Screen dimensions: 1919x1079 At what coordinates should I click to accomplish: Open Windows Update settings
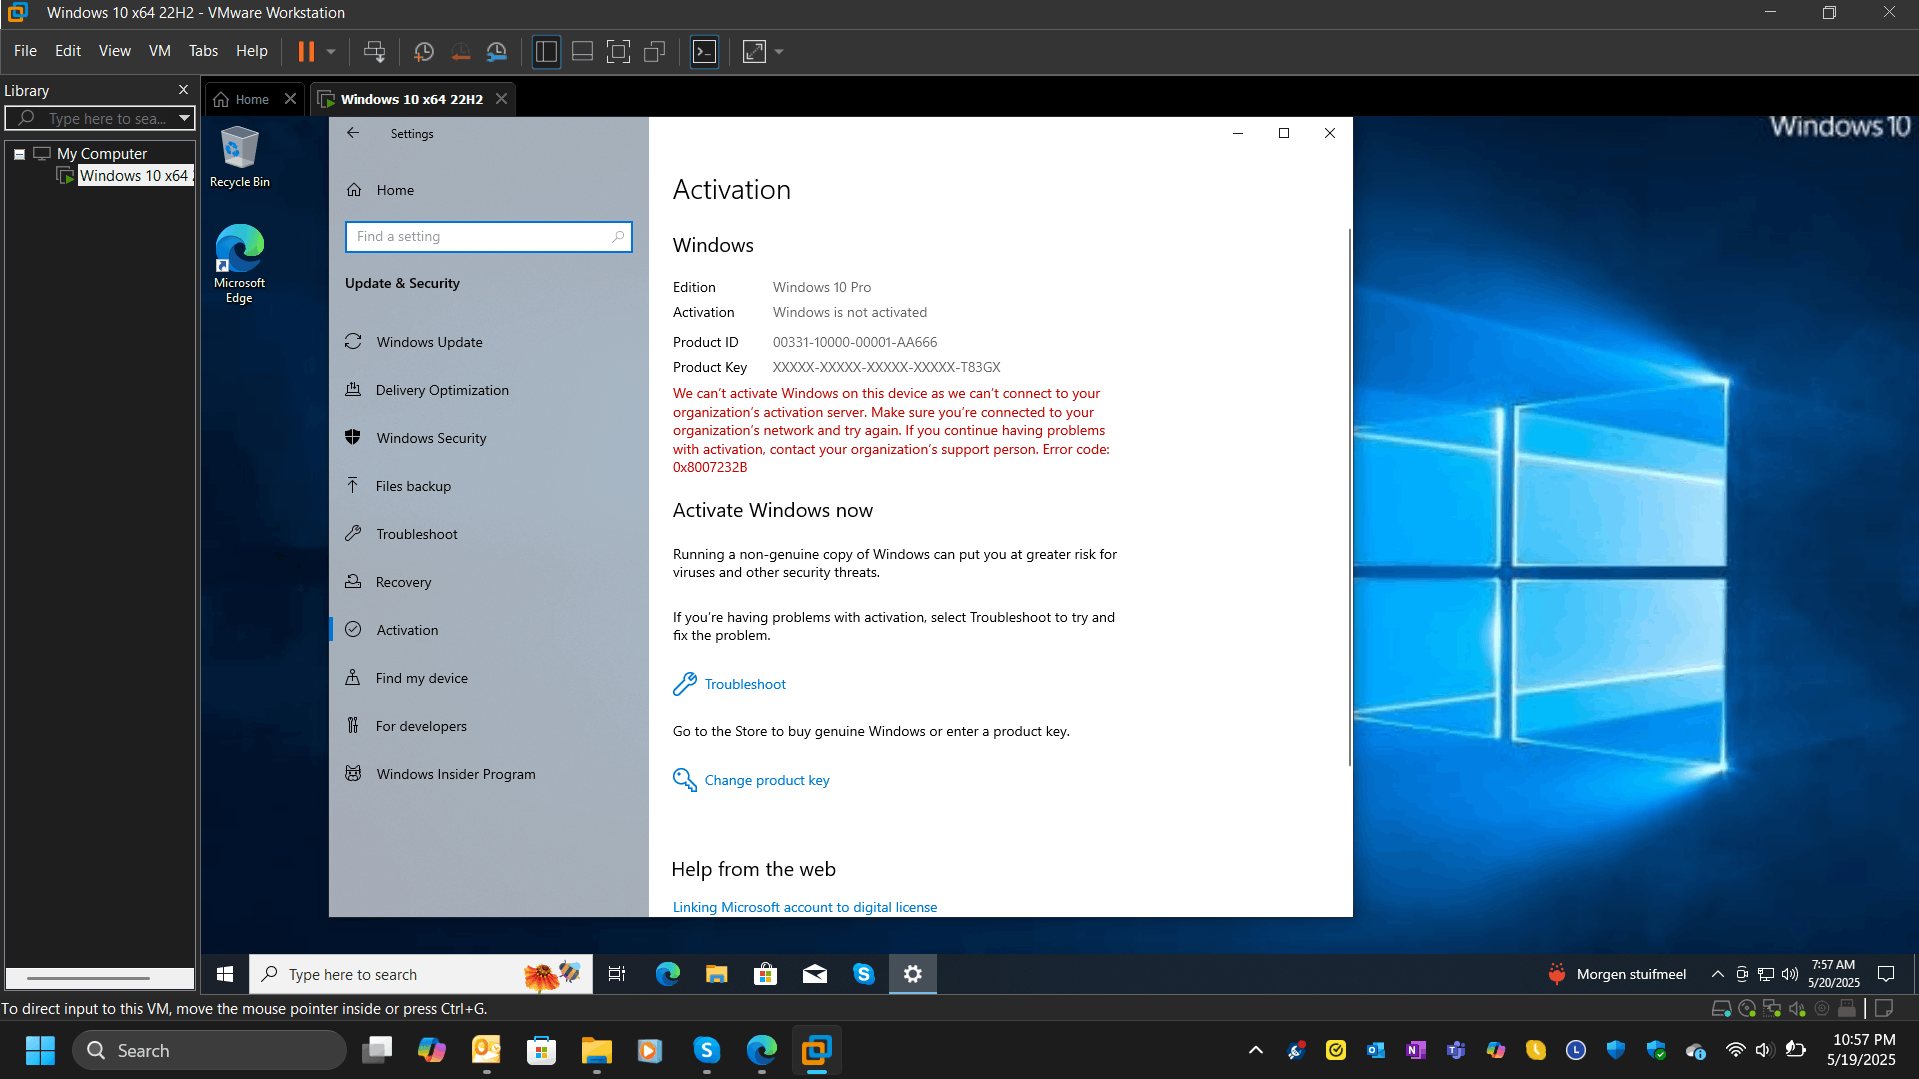coord(488,342)
